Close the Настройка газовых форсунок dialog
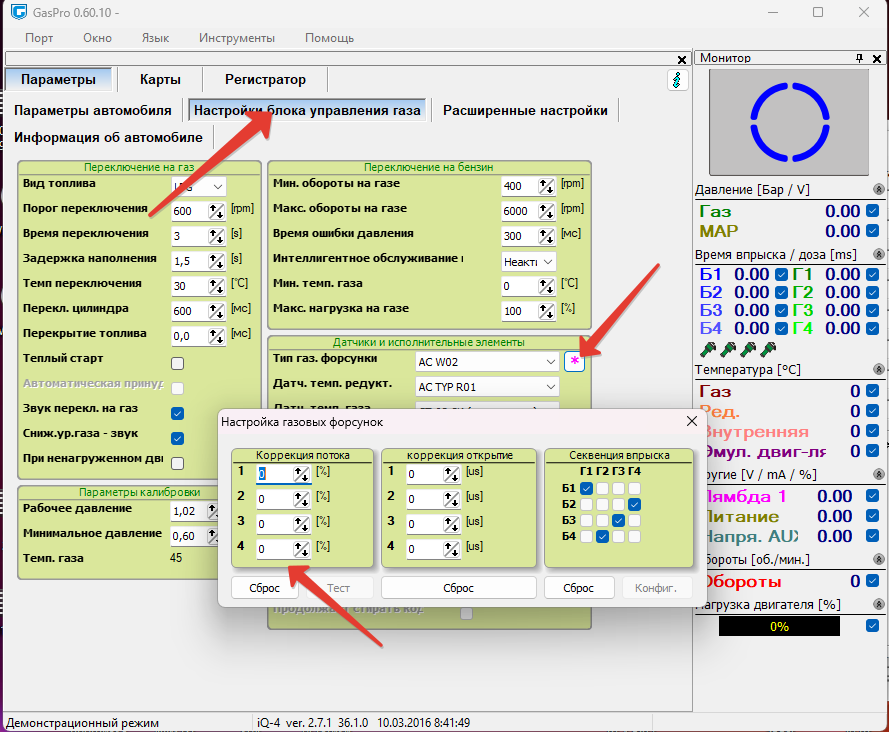The image size is (889, 732). (692, 421)
